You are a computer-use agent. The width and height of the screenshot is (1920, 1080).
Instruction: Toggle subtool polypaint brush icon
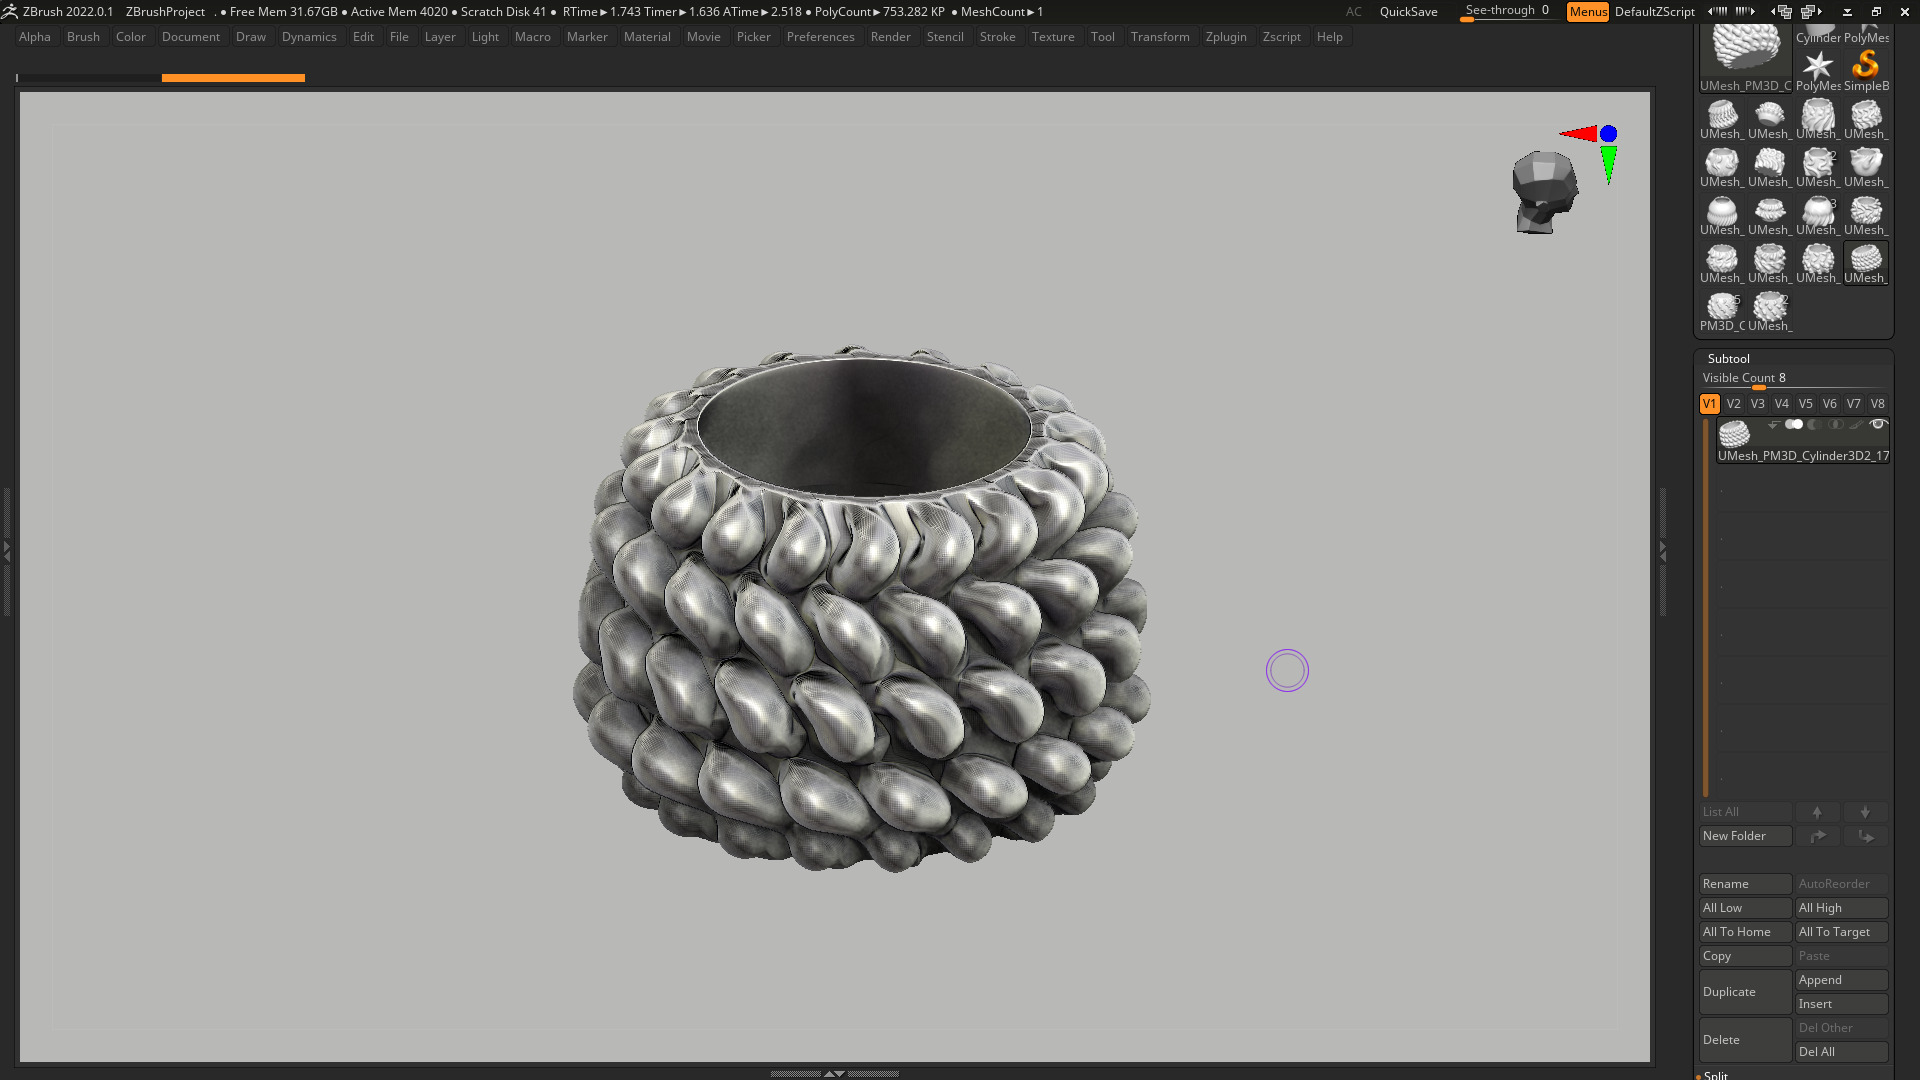tap(1857, 425)
